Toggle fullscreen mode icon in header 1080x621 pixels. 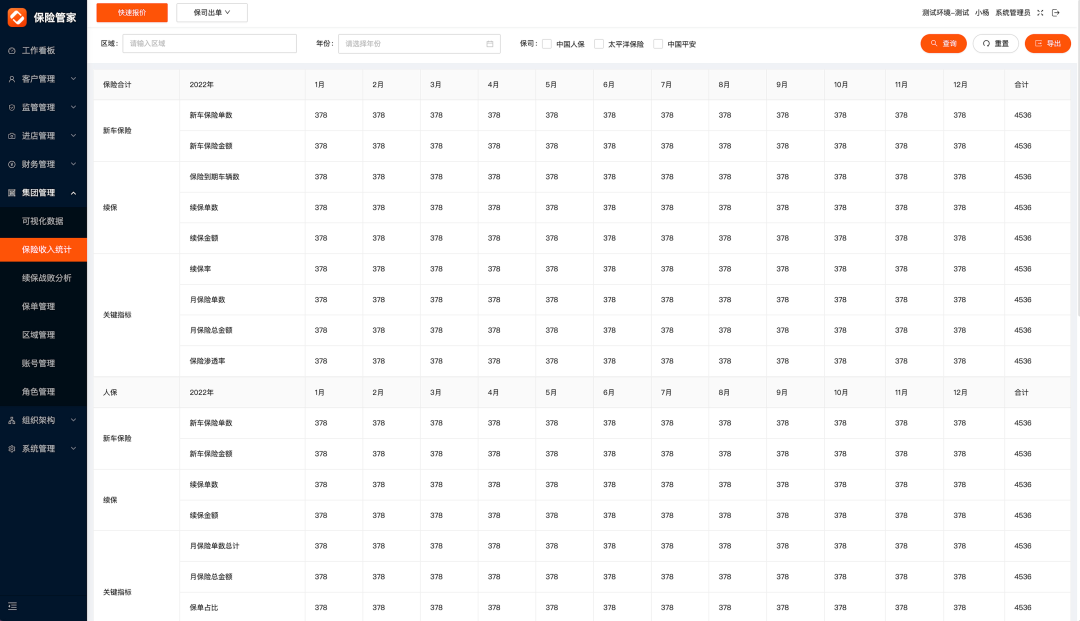1040,13
